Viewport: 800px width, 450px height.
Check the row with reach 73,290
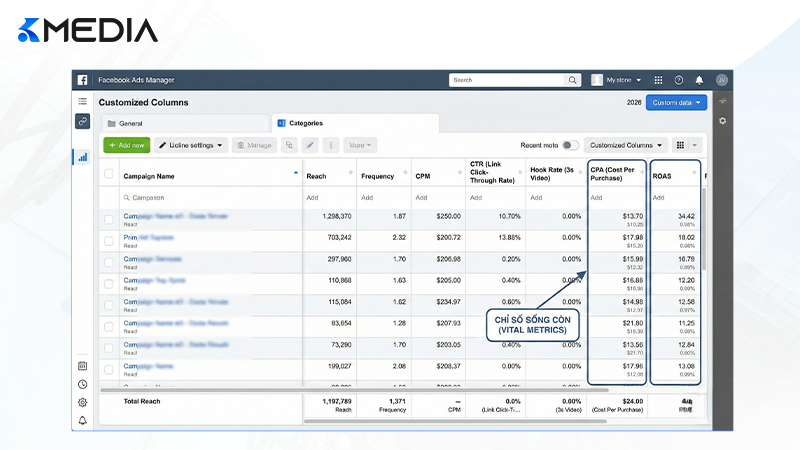[x=109, y=348]
